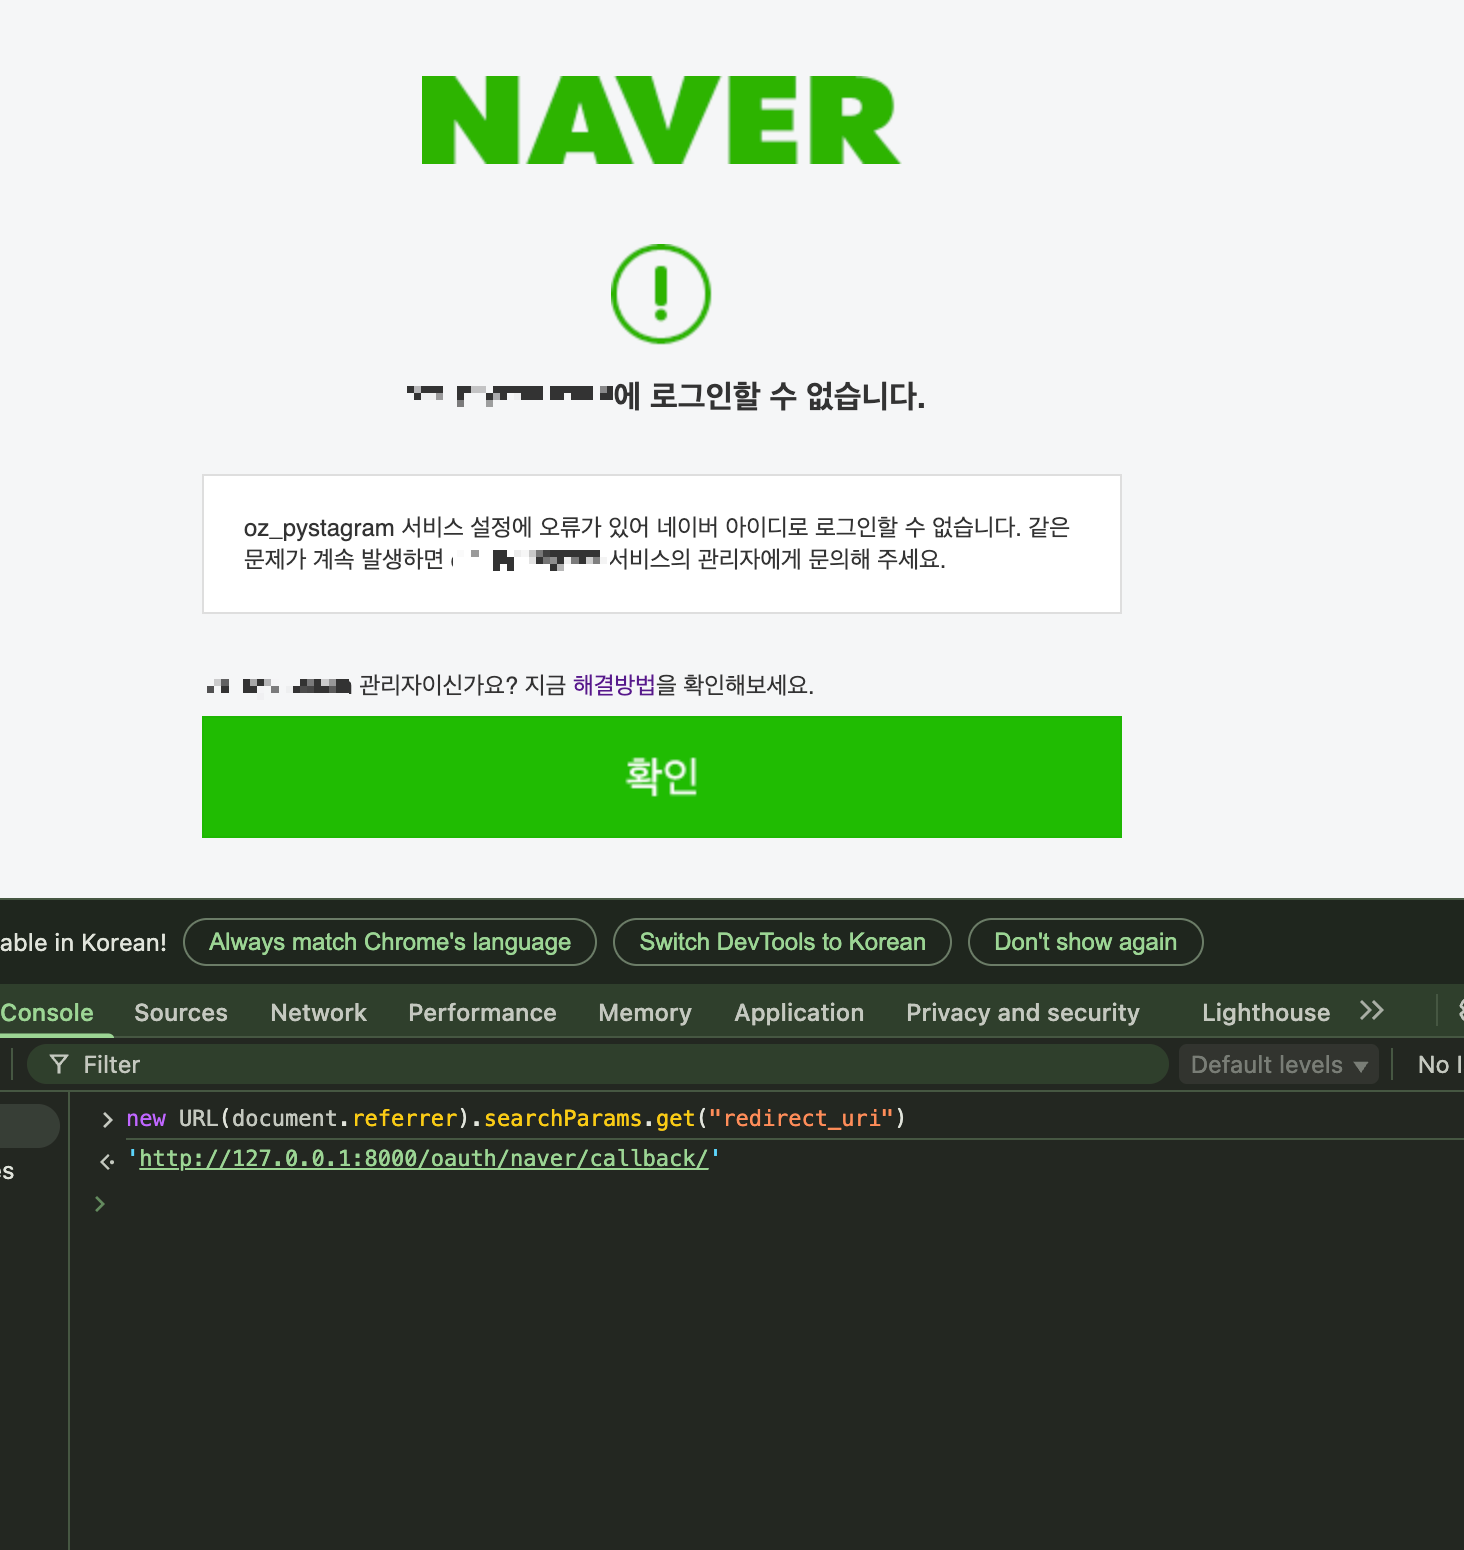Open the Lighthouse tab
1464x1550 pixels.
pos(1266,1013)
